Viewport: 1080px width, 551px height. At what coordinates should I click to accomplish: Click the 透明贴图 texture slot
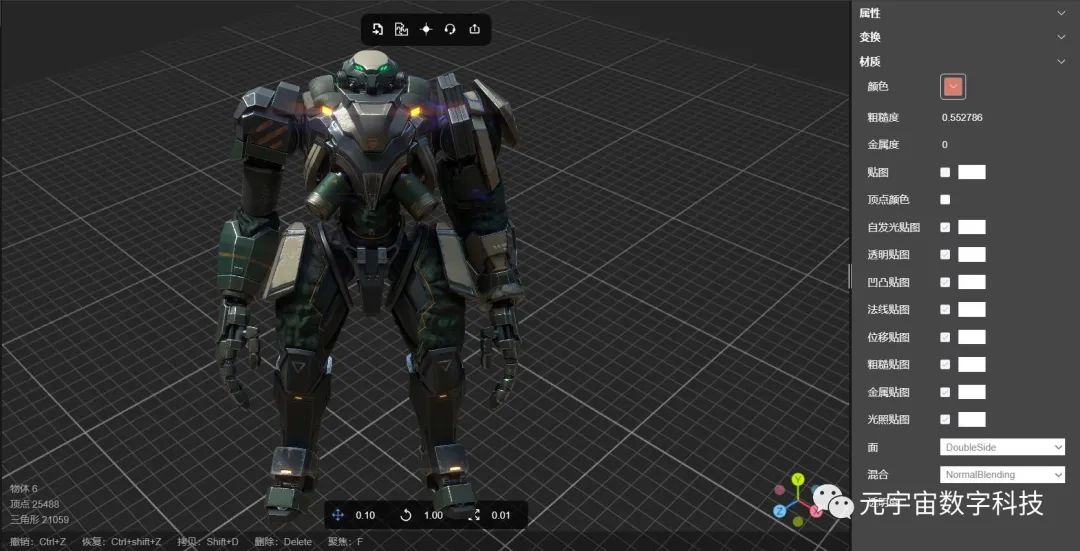972,255
